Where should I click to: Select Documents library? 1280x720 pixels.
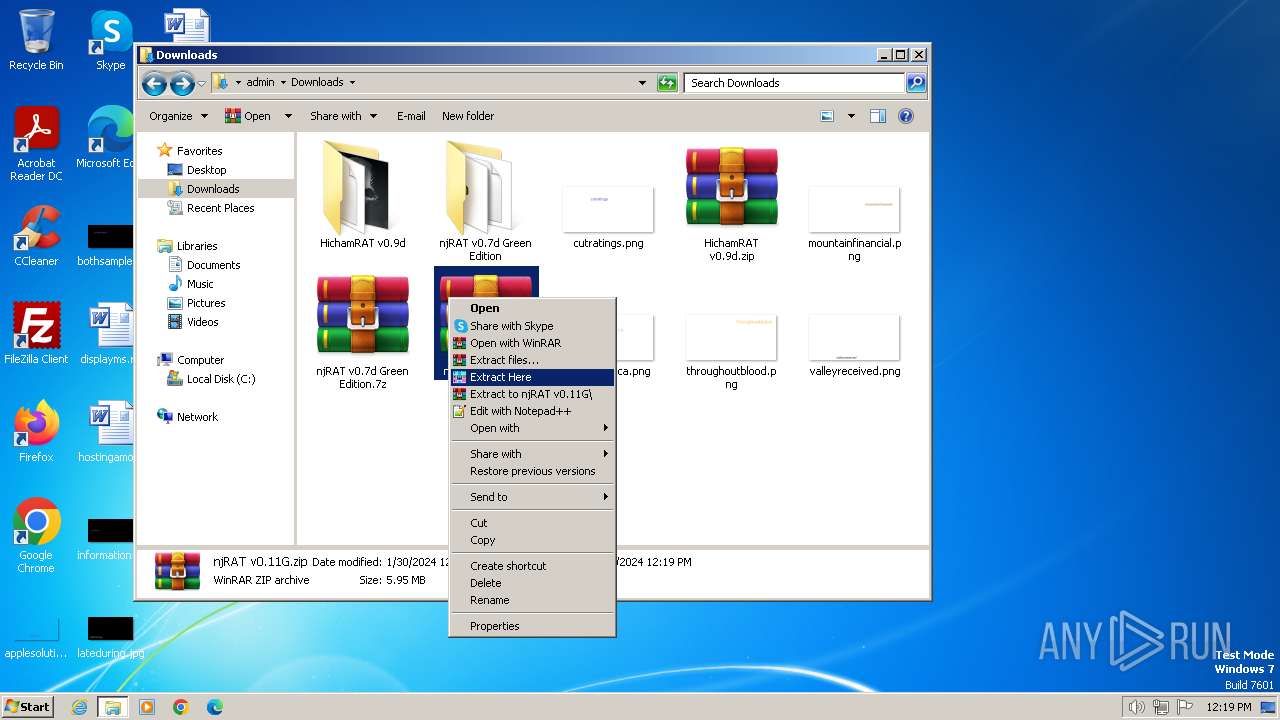[213, 265]
